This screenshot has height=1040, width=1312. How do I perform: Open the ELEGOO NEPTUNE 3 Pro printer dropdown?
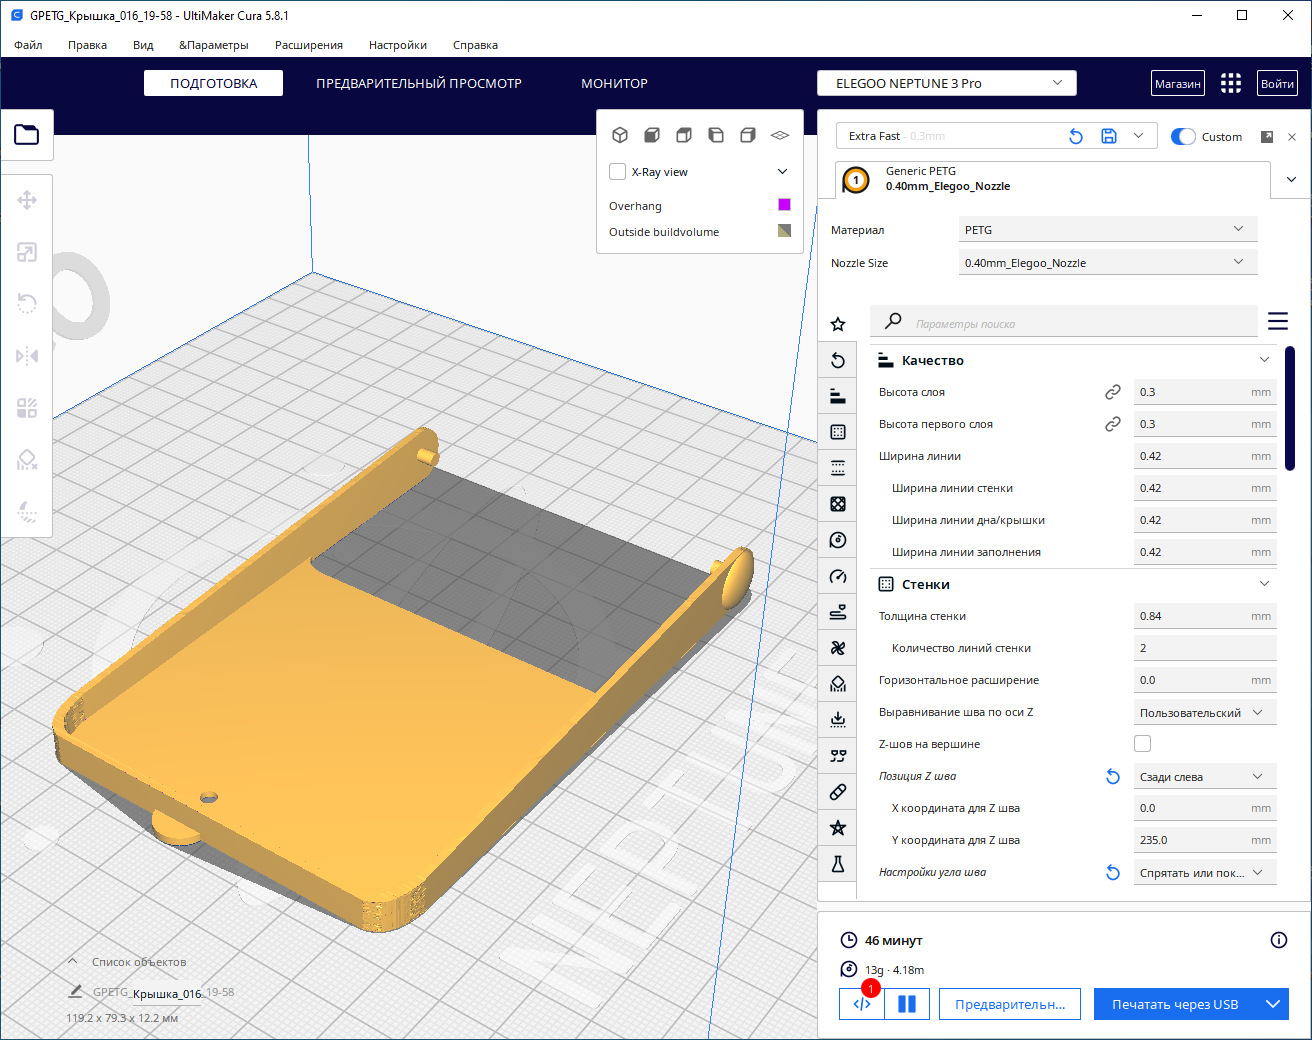click(x=946, y=83)
